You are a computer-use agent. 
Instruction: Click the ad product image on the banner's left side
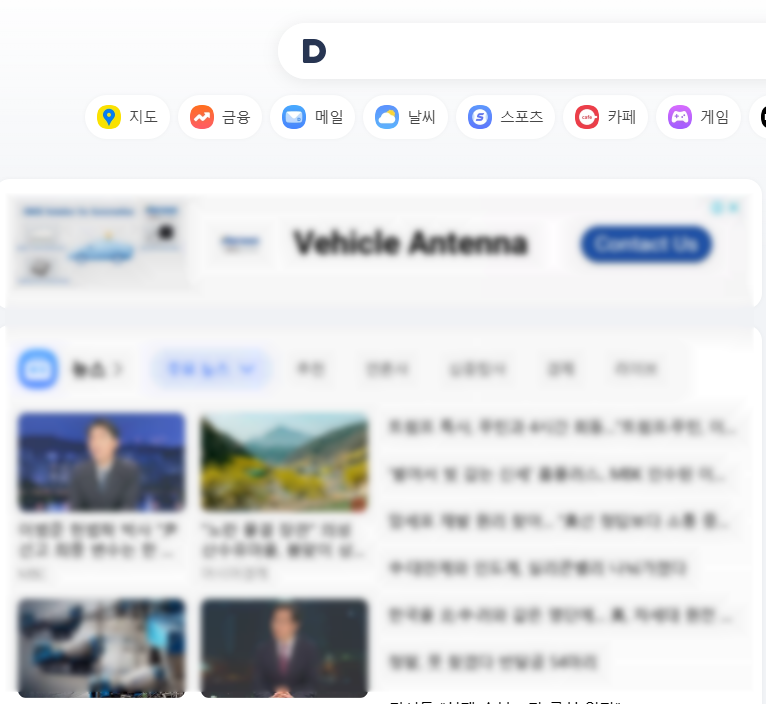[x=100, y=245]
